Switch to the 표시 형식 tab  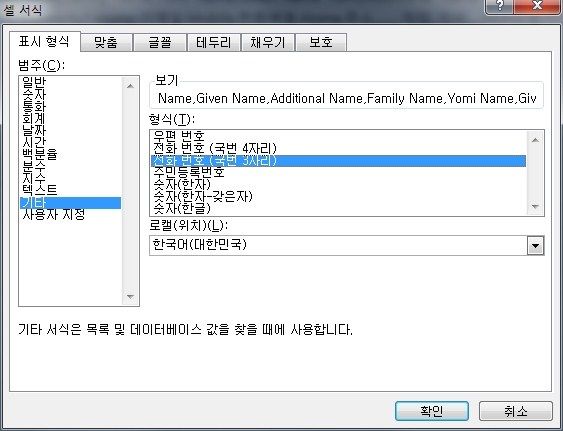pos(44,42)
